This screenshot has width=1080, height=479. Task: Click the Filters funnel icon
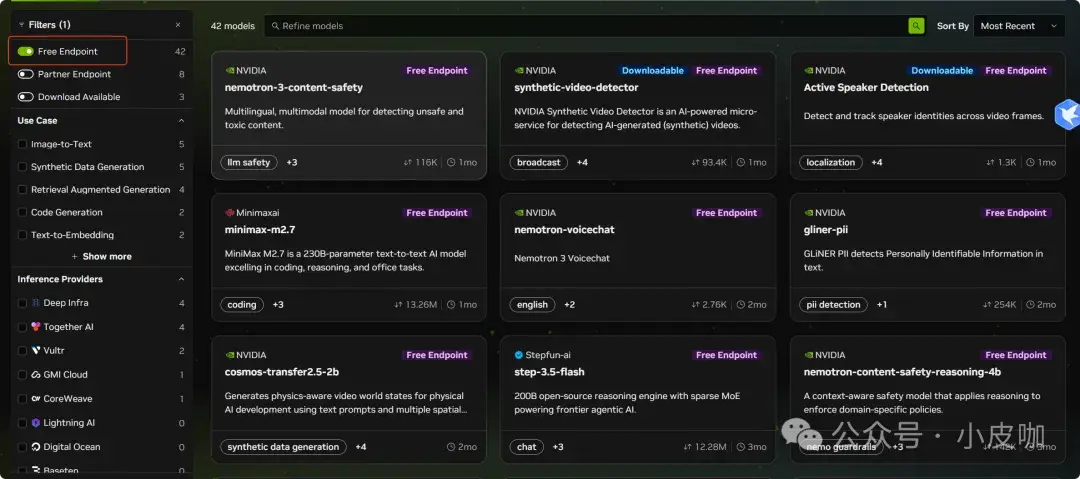pyautogui.click(x=21, y=25)
